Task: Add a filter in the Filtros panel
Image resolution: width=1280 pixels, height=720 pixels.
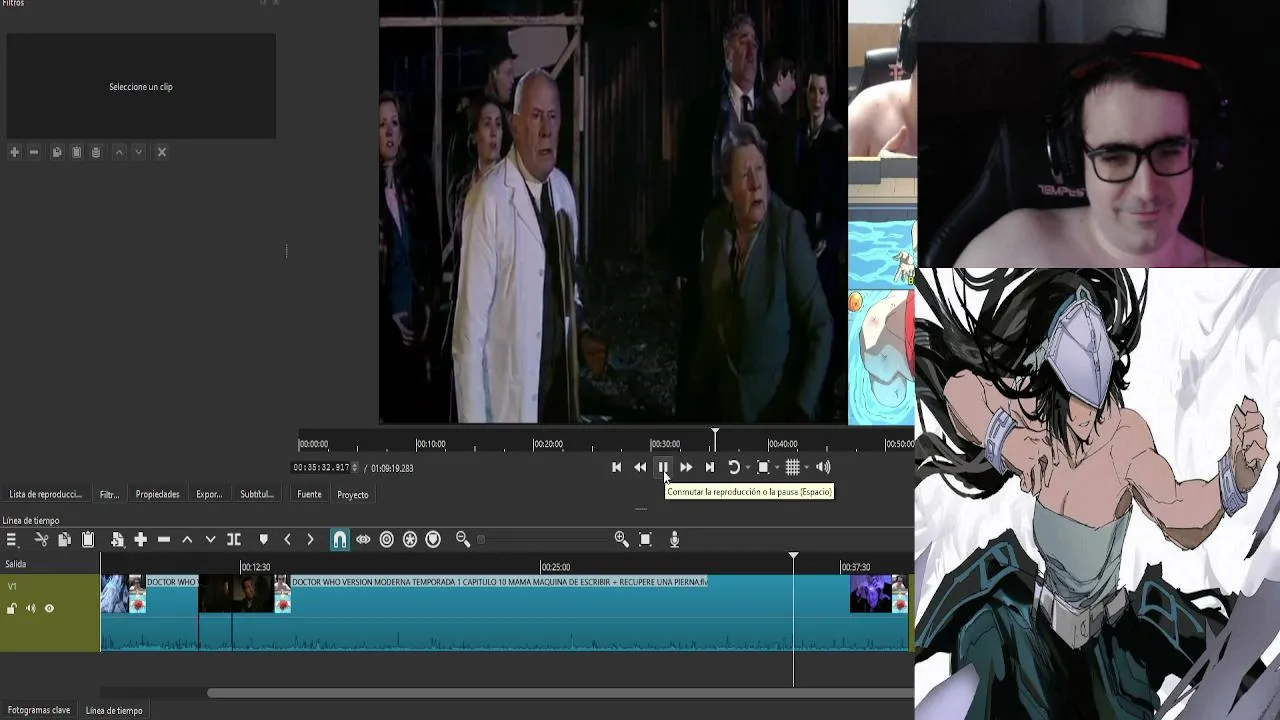Action: pos(14,152)
